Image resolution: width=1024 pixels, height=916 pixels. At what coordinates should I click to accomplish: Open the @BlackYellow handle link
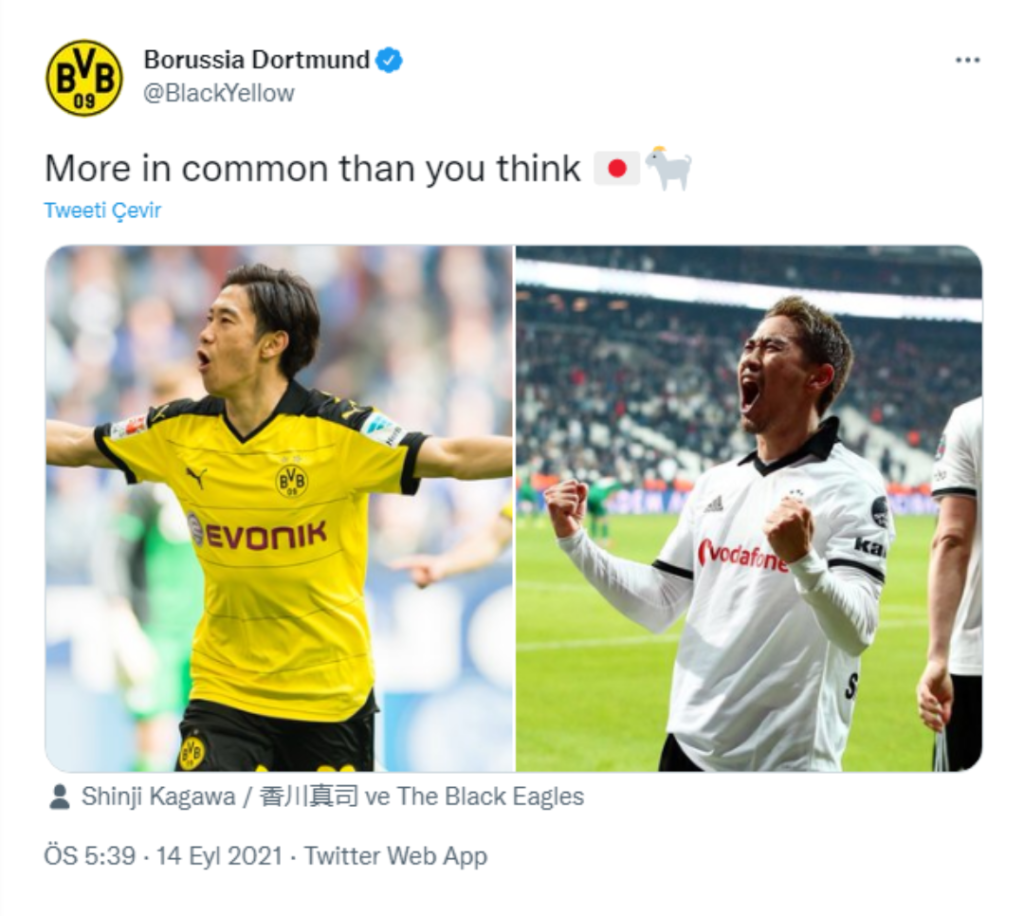[x=219, y=93]
